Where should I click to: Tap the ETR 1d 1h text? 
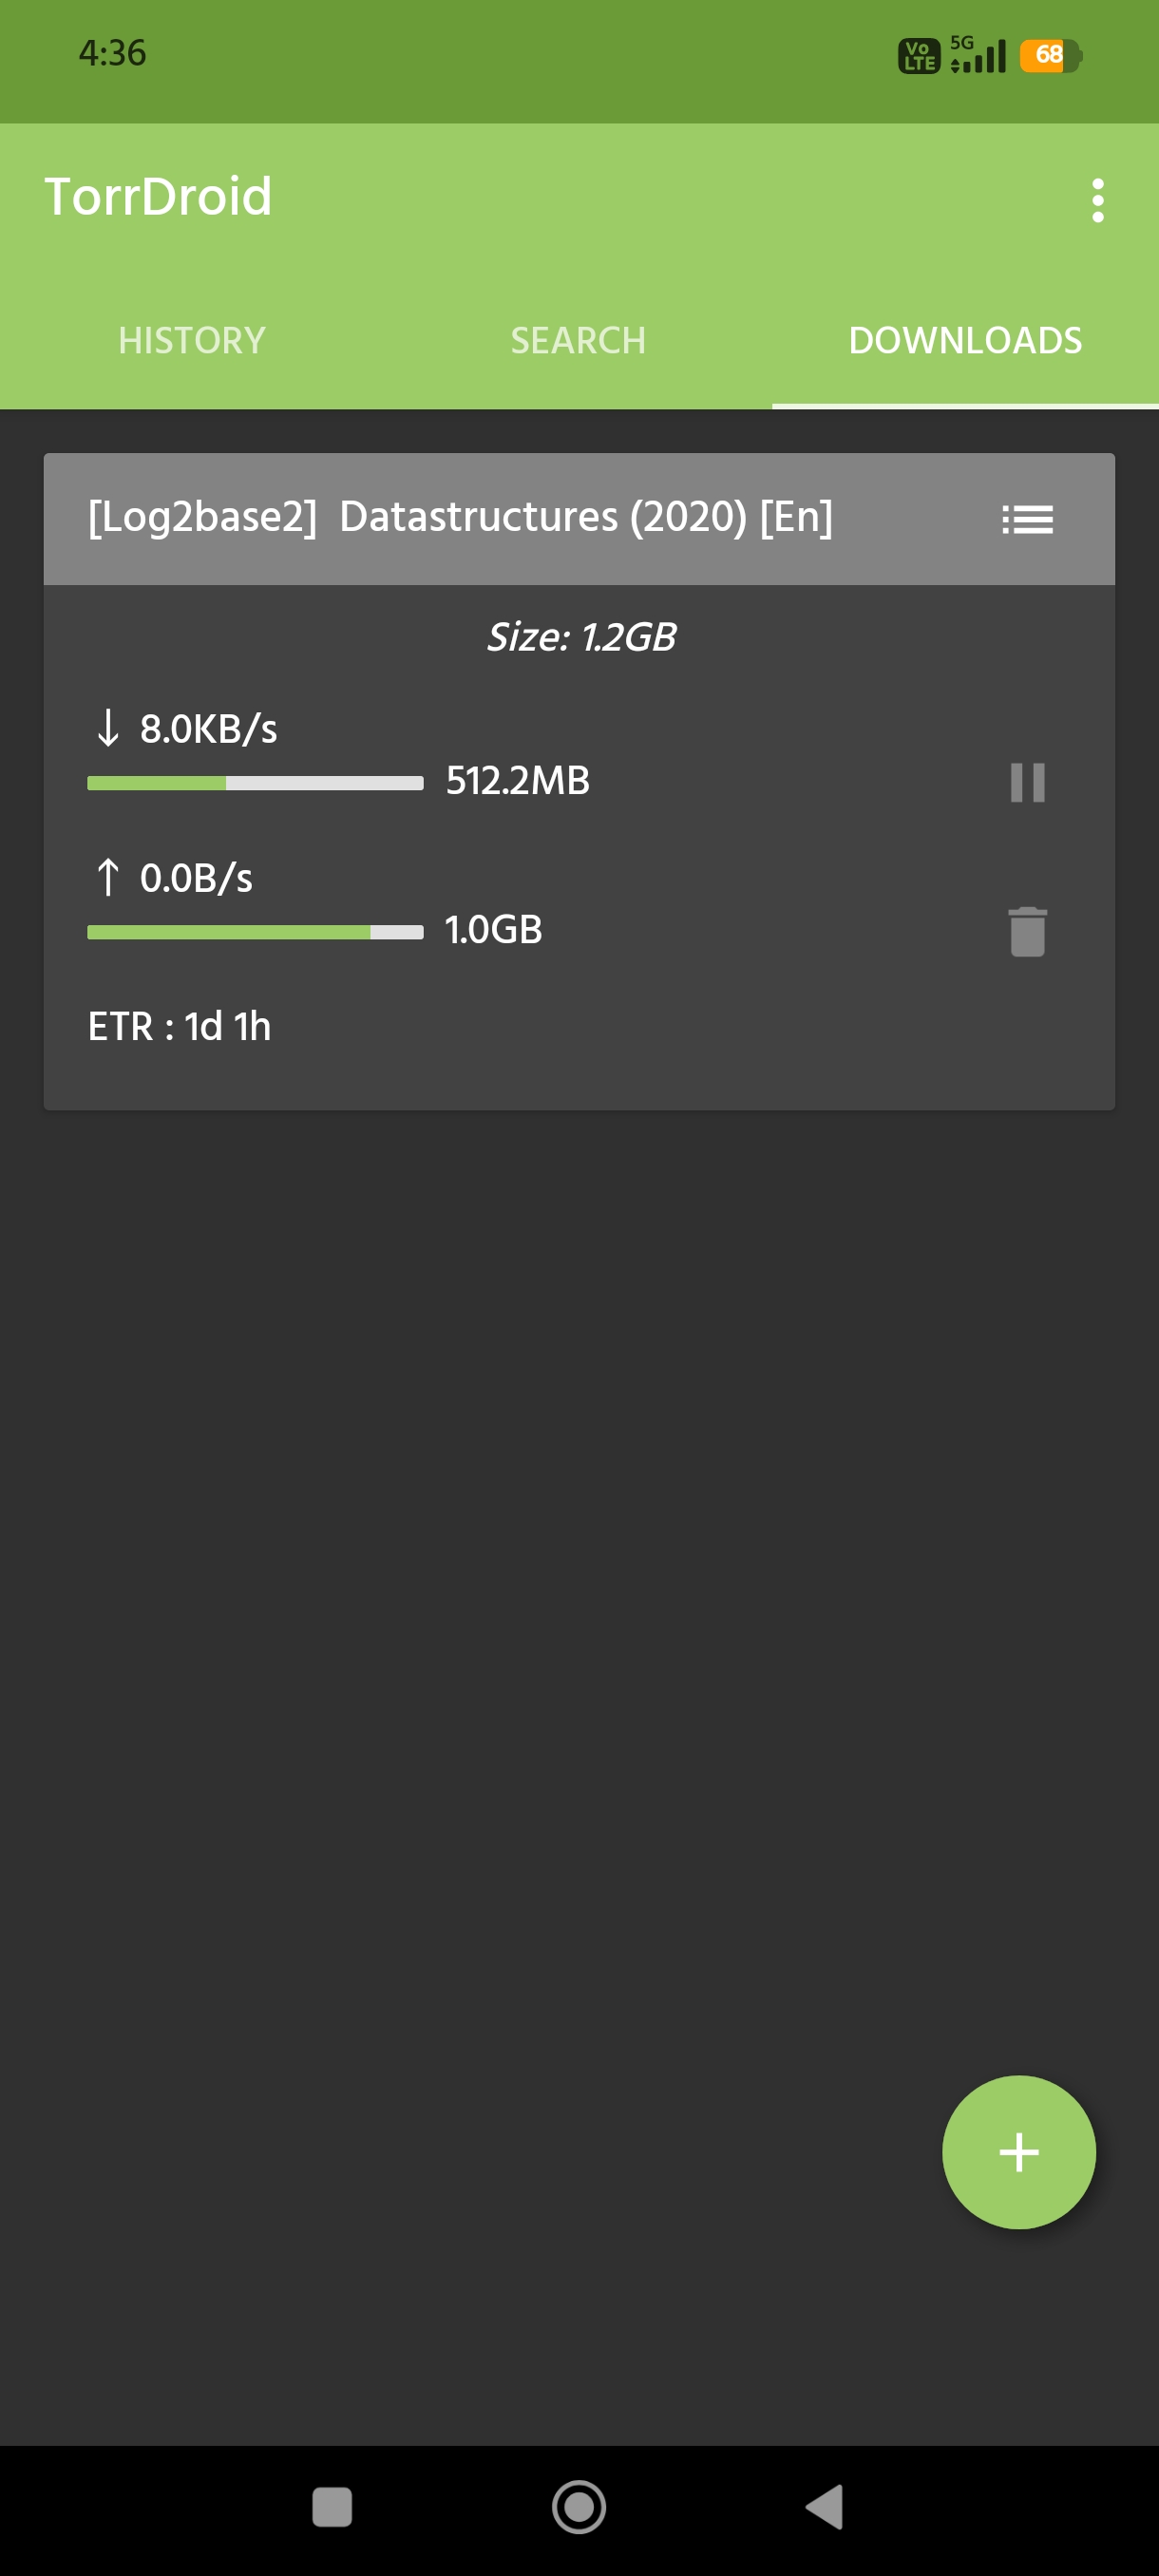[180, 1026]
